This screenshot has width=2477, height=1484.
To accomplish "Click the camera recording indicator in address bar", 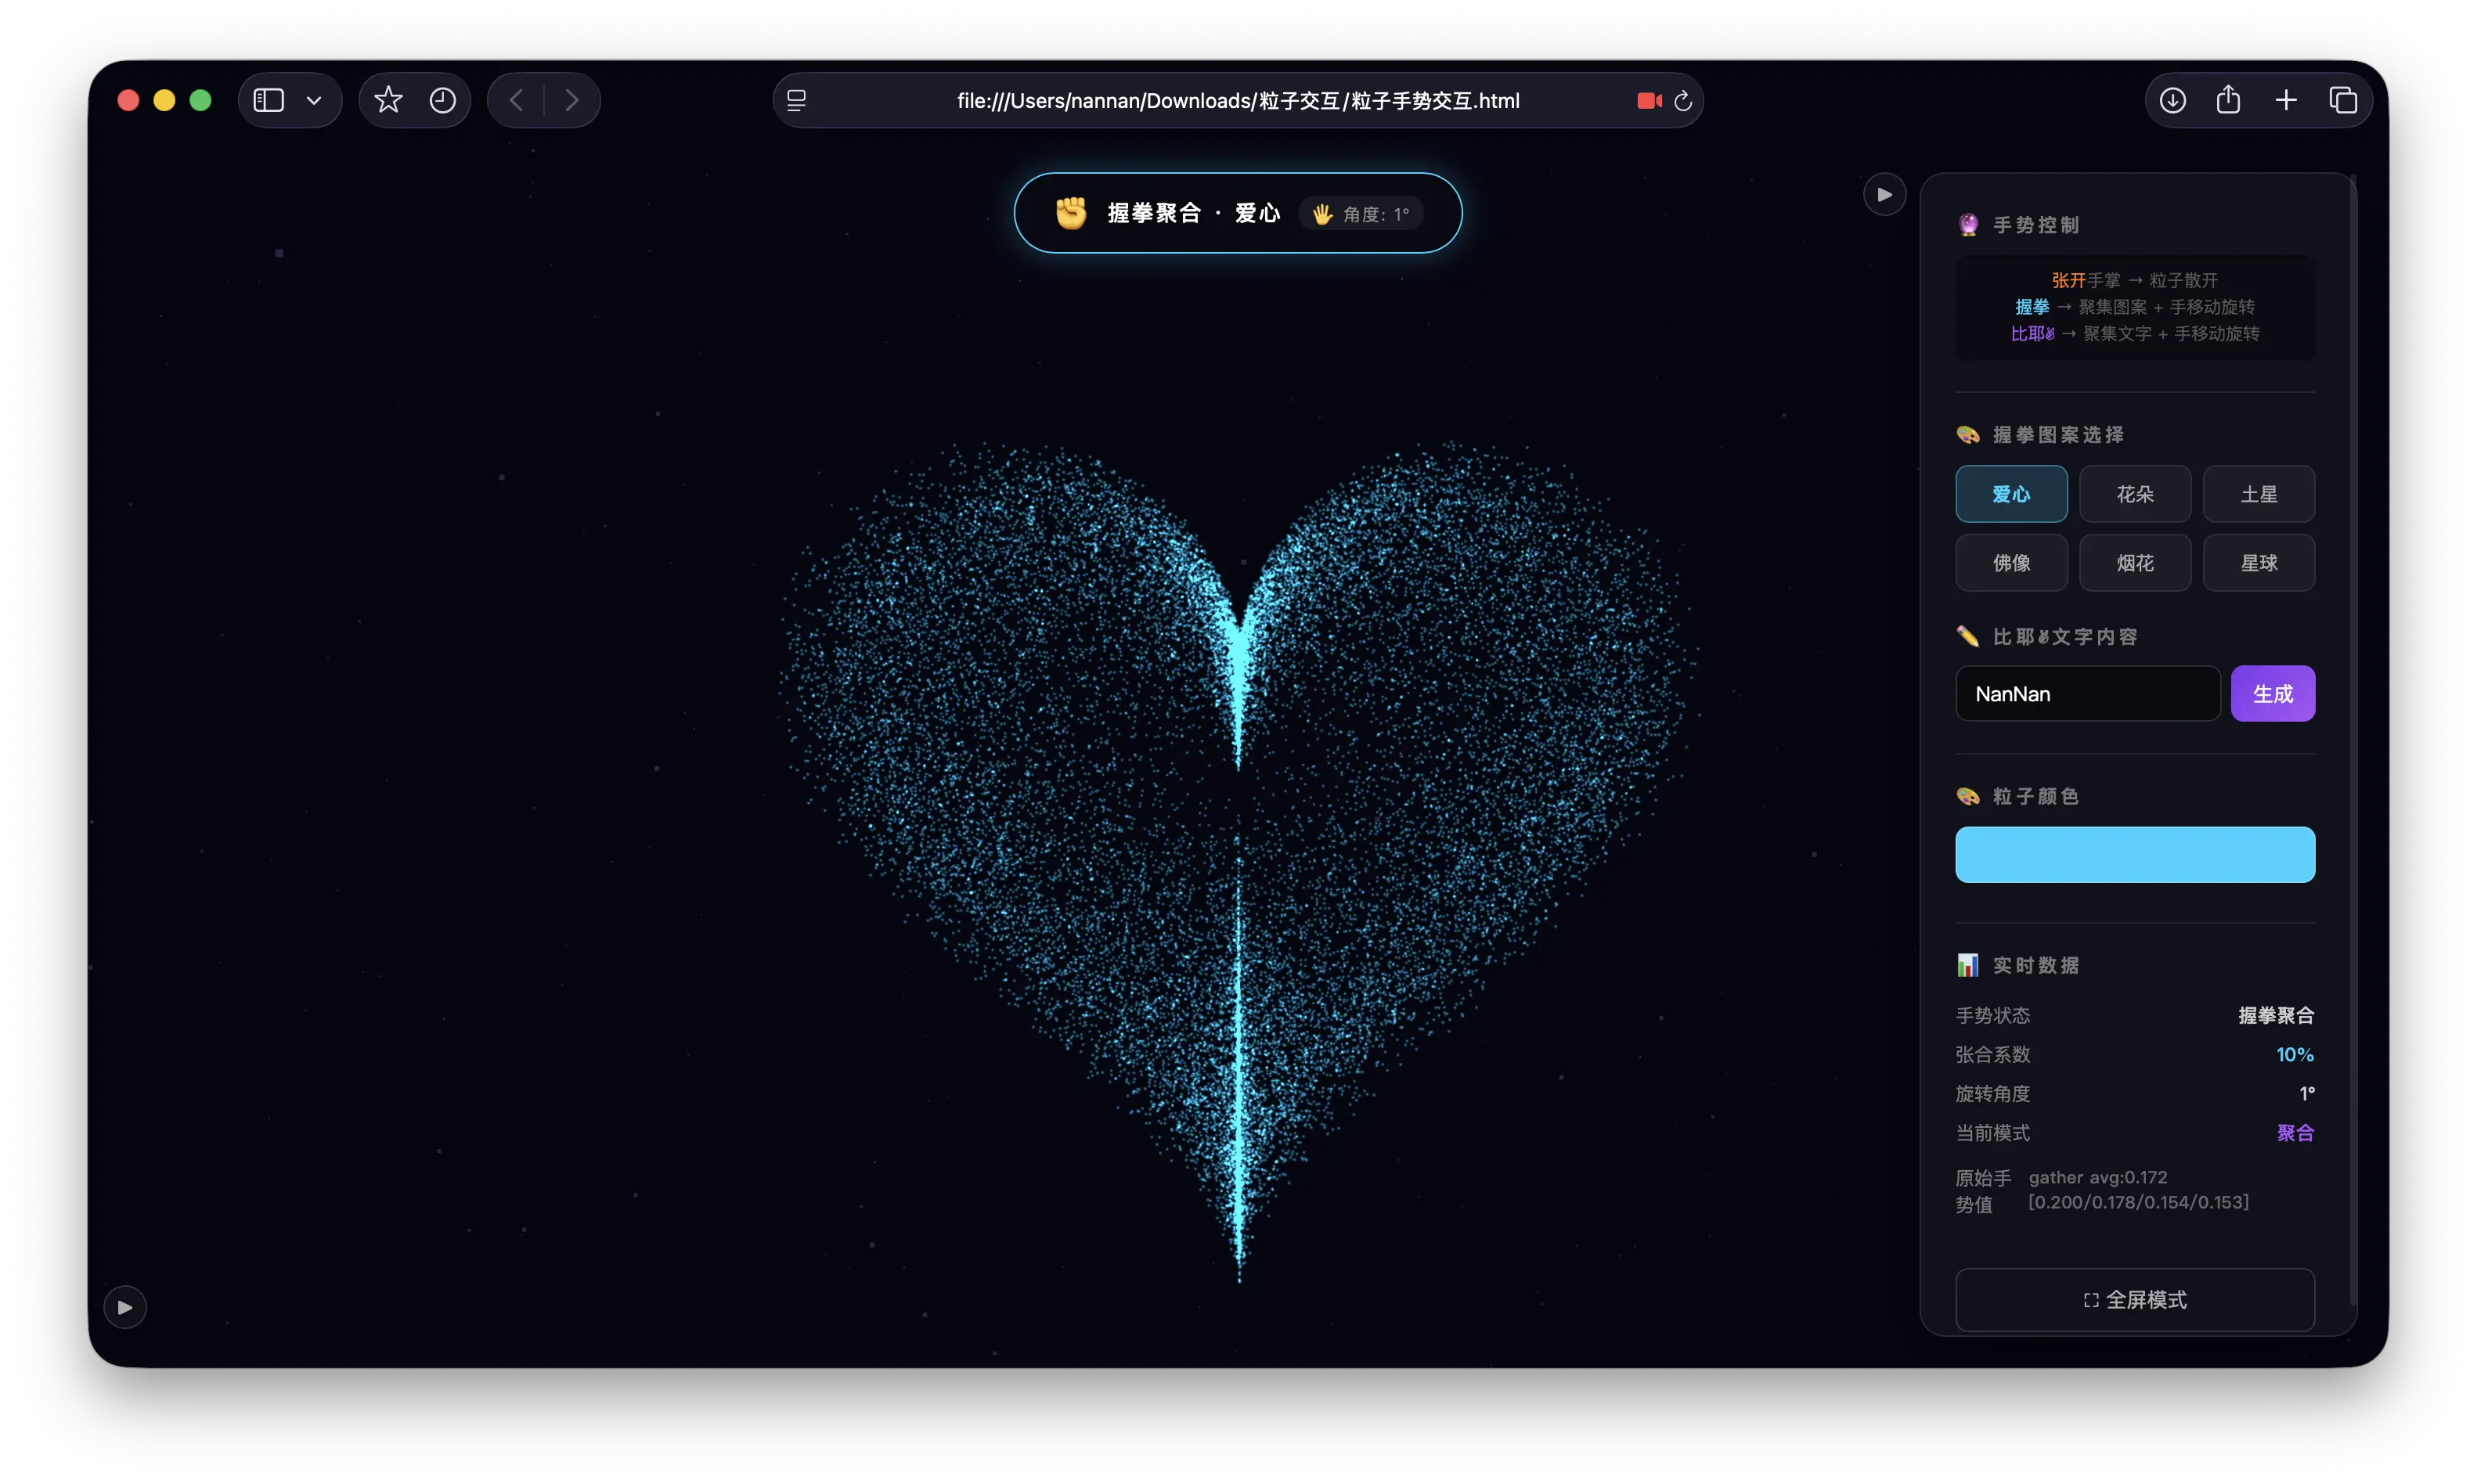I will click(1649, 100).
